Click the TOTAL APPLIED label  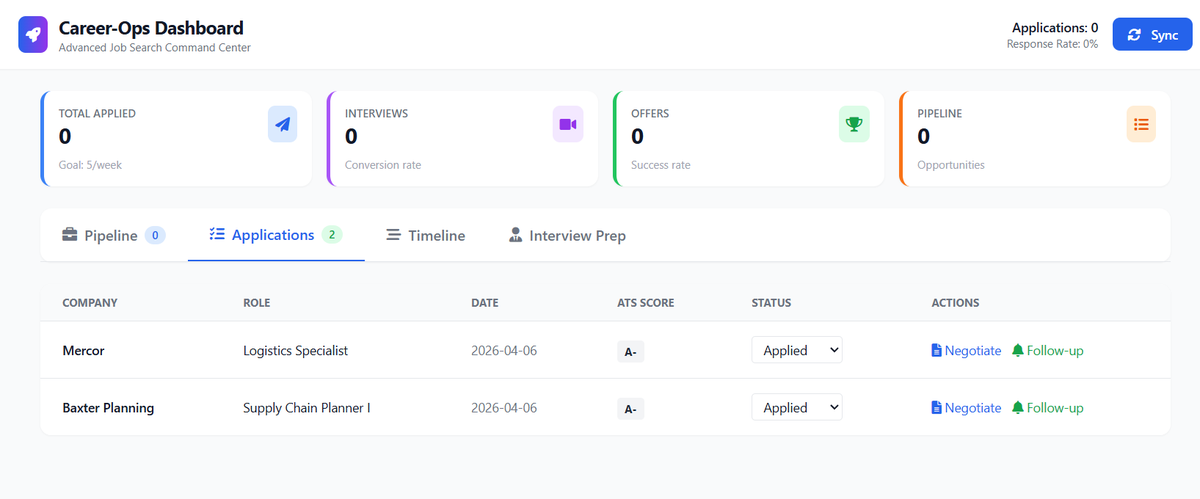pyautogui.click(x=97, y=114)
